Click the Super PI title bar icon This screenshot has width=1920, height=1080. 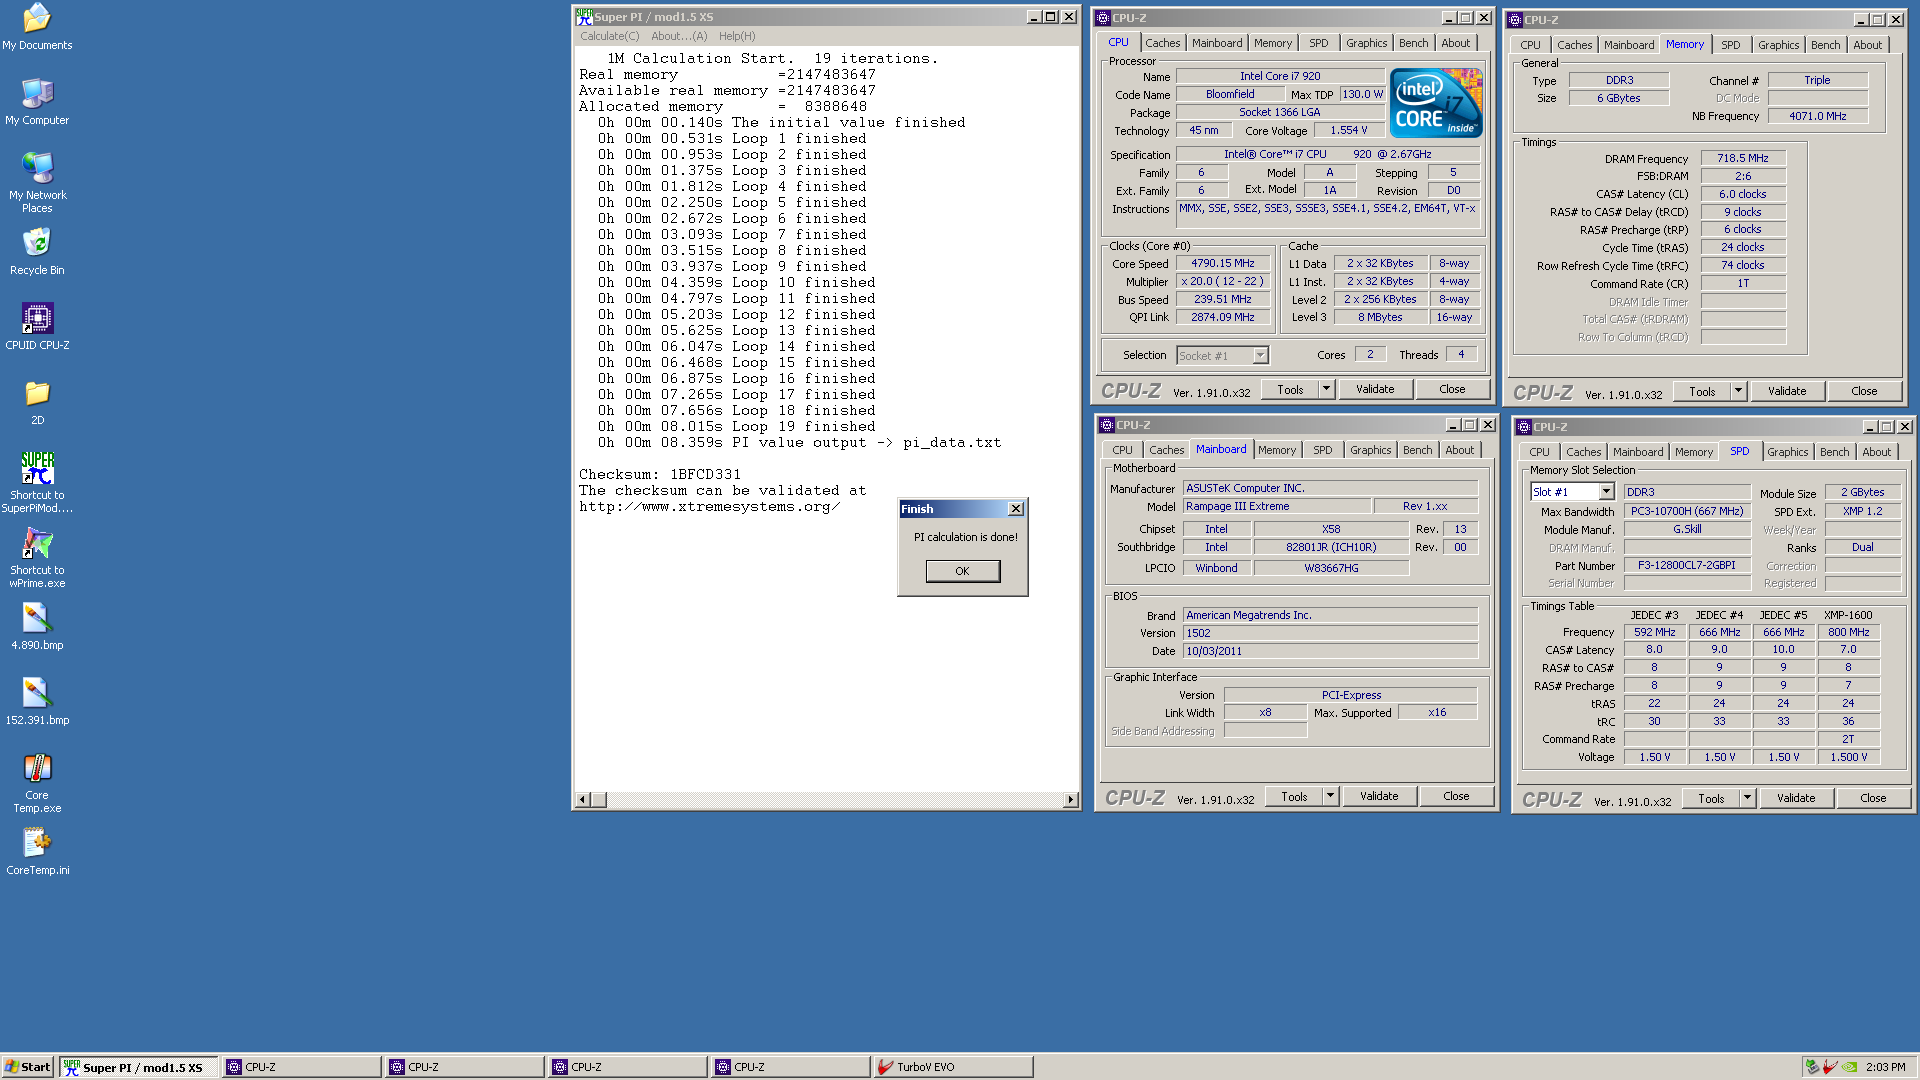(584, 17)
